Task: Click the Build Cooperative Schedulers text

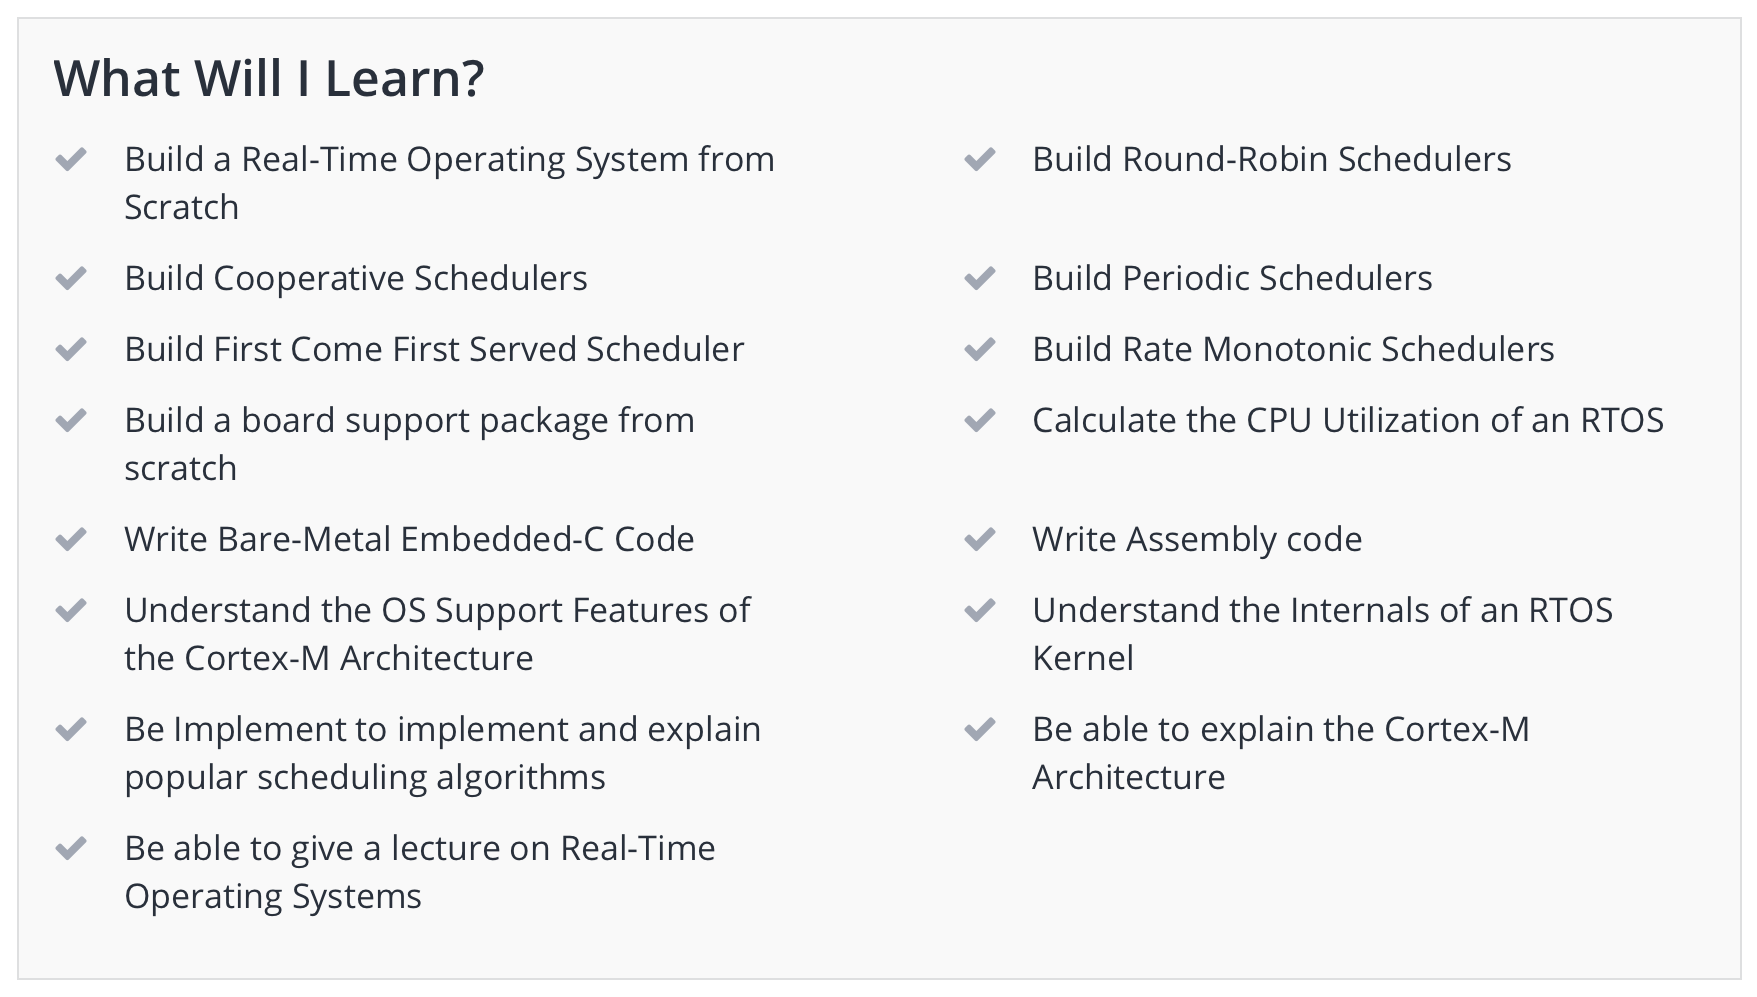Action: 356,279
